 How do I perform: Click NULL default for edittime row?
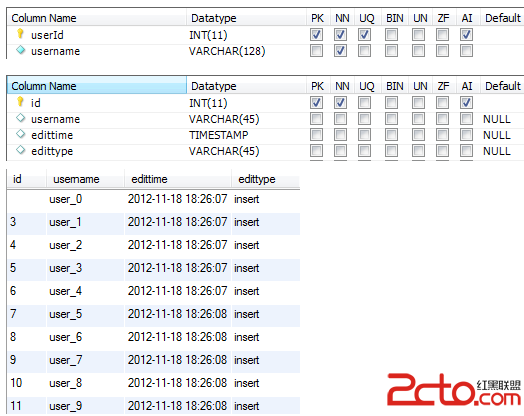click(497, 135)
